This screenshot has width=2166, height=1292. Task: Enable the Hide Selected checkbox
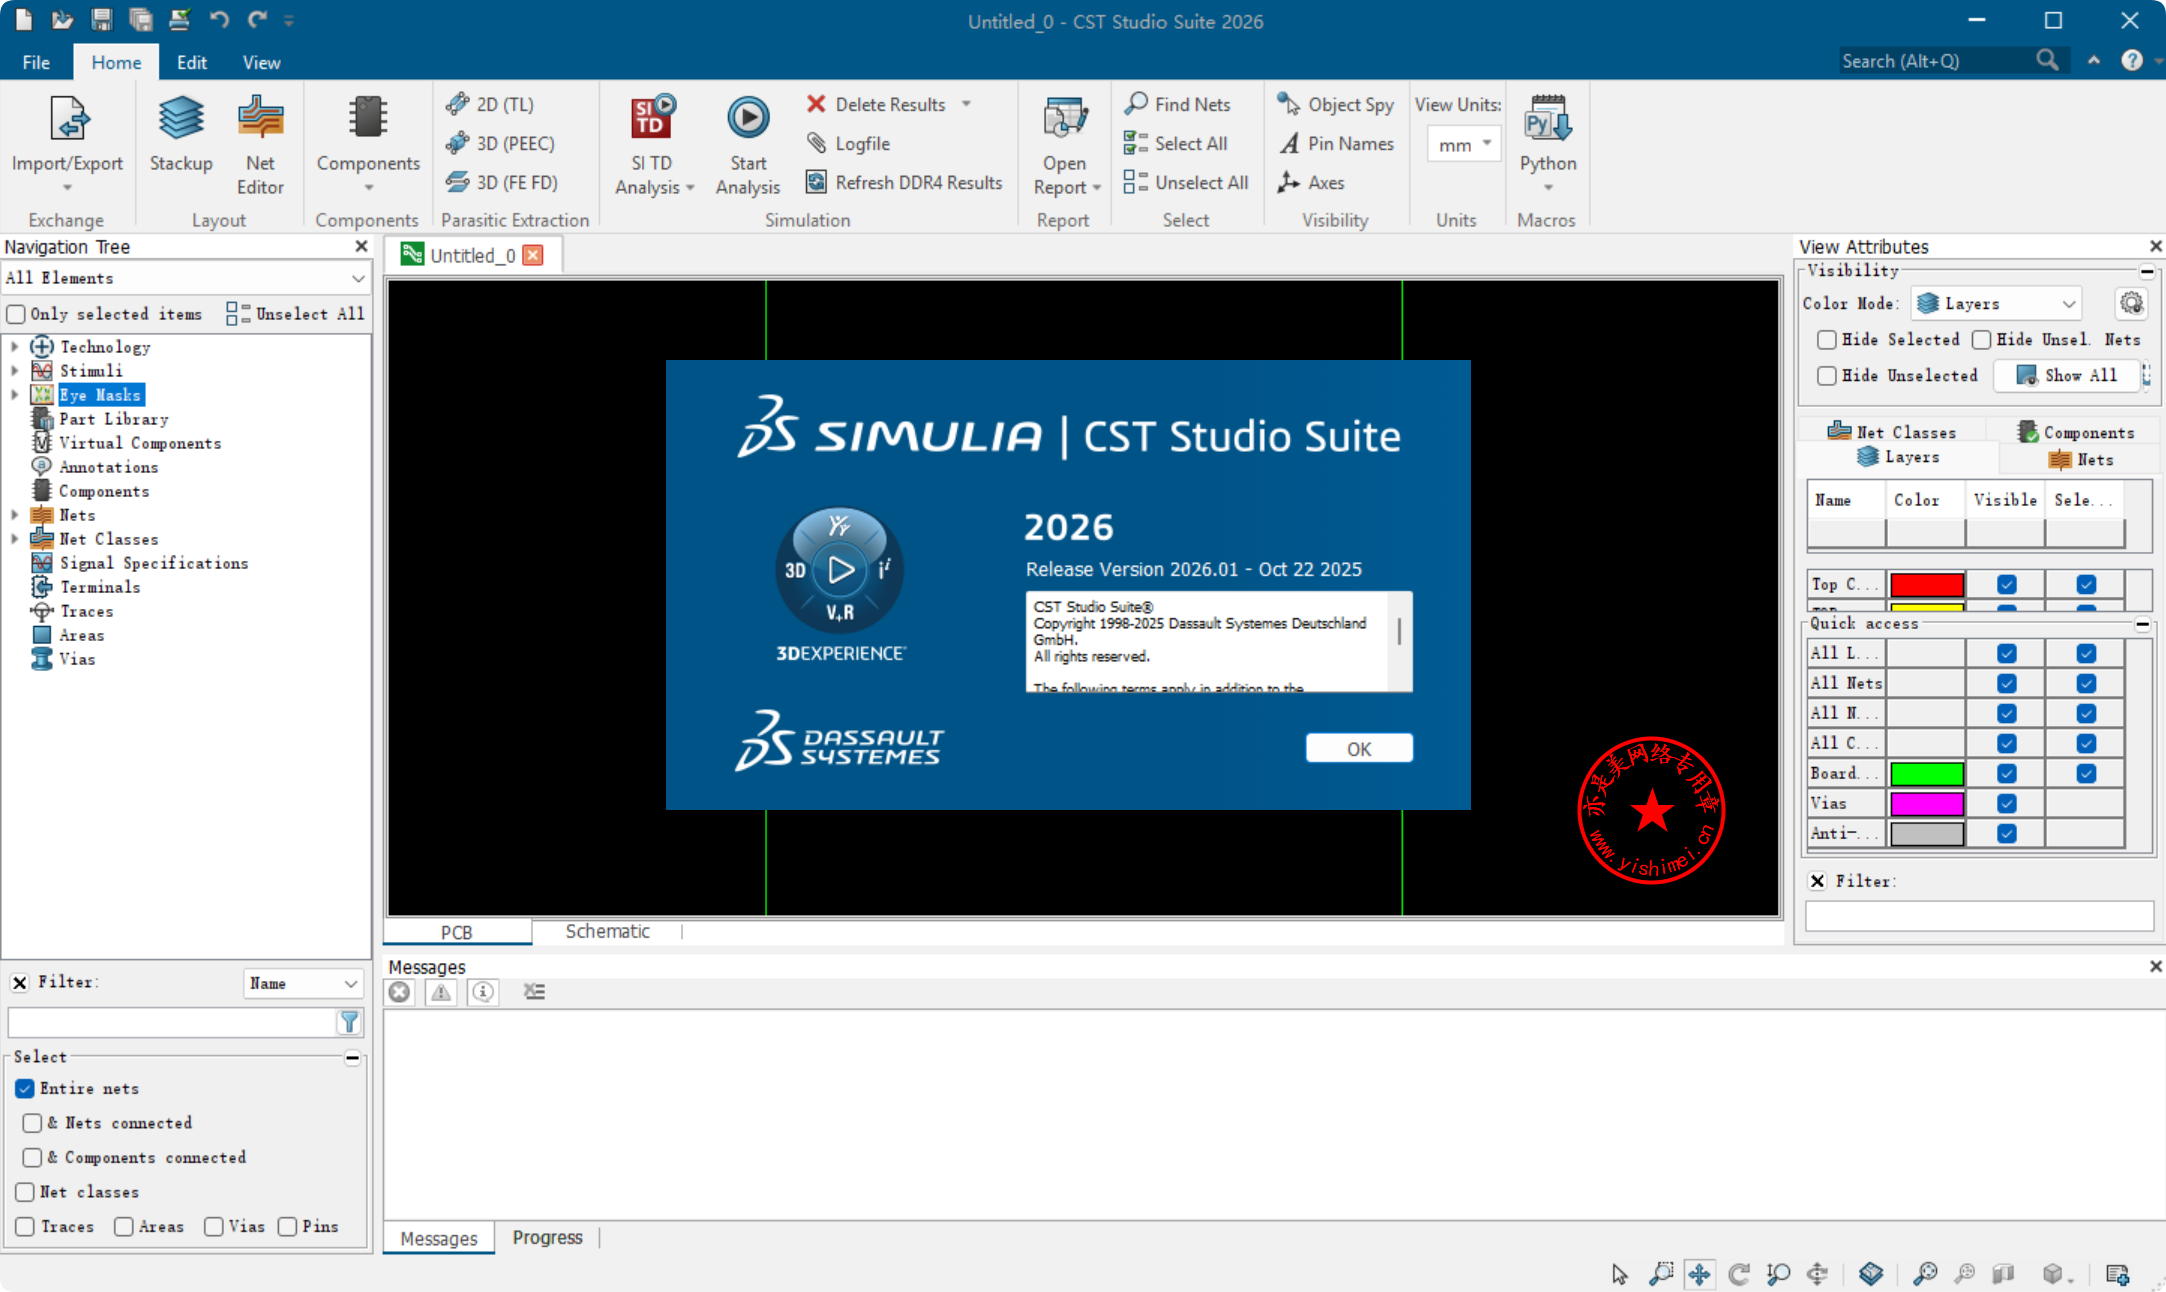pos(1827,340)
